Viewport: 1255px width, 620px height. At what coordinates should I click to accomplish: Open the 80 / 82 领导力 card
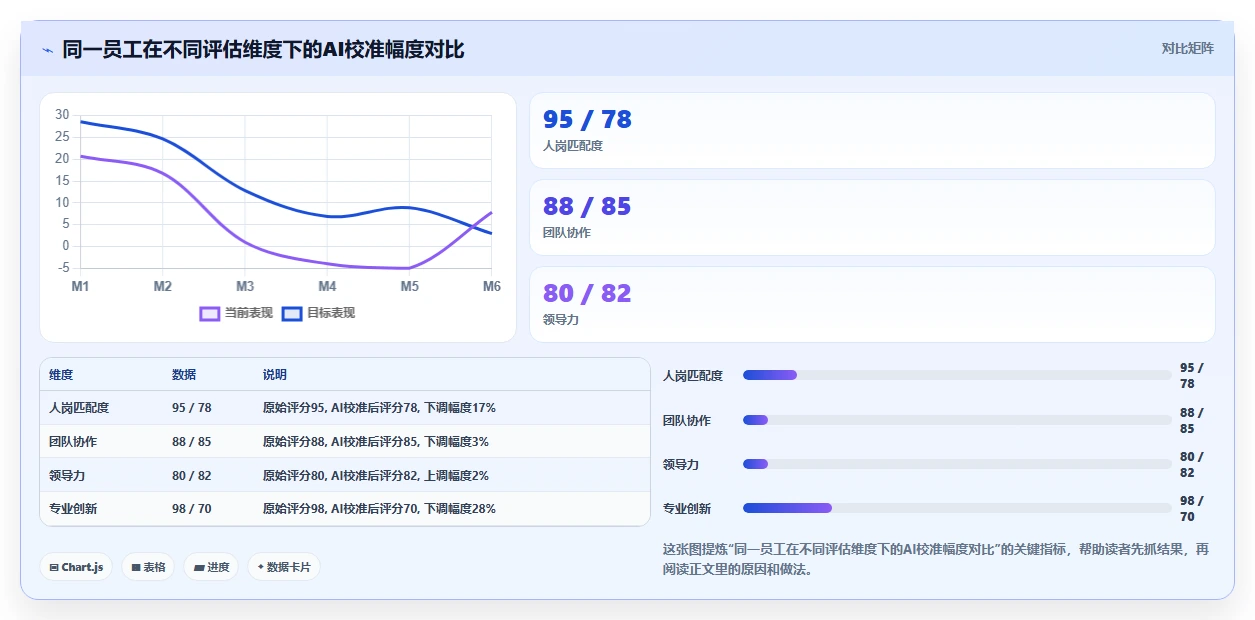coord(872,304)
